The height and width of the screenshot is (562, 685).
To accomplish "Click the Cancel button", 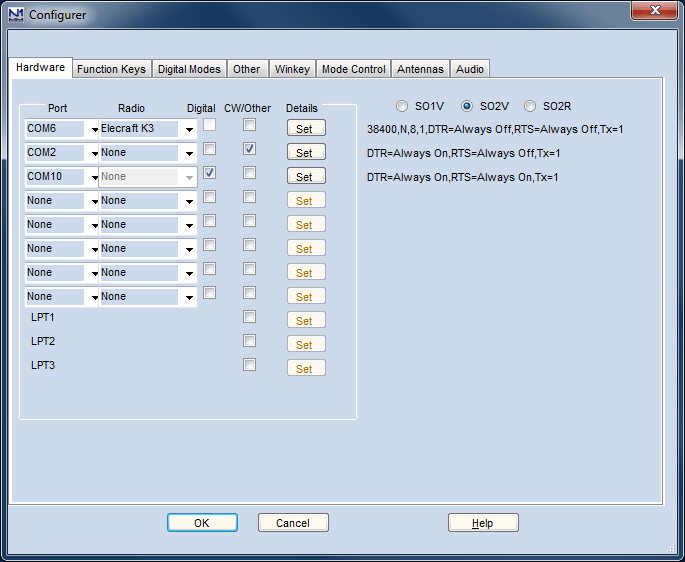I will pyautogui.click(x=293, y=523).
